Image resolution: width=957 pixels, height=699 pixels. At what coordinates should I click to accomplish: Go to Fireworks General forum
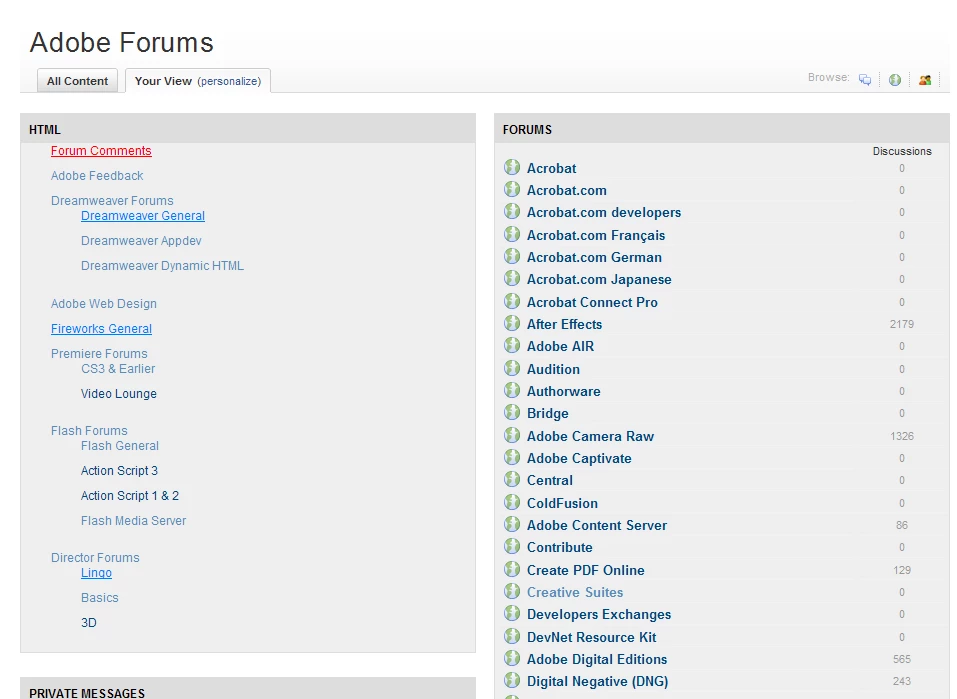101,328
